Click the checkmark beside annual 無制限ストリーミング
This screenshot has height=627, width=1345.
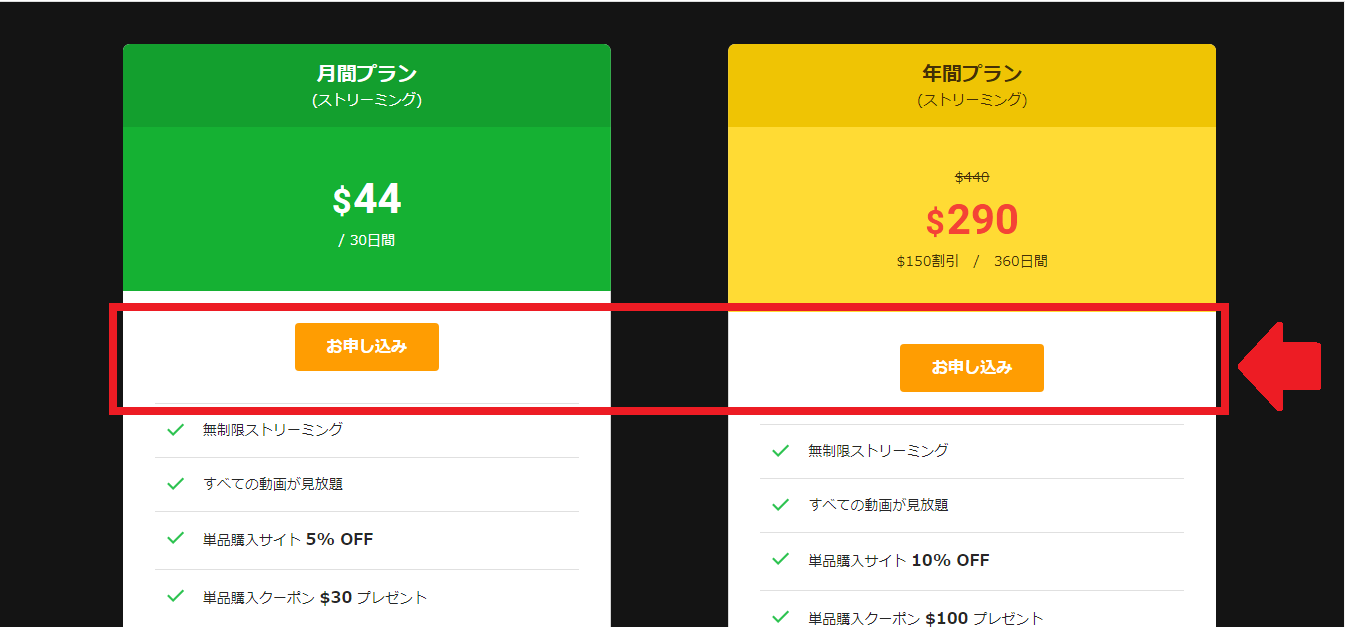coord(781,451)
